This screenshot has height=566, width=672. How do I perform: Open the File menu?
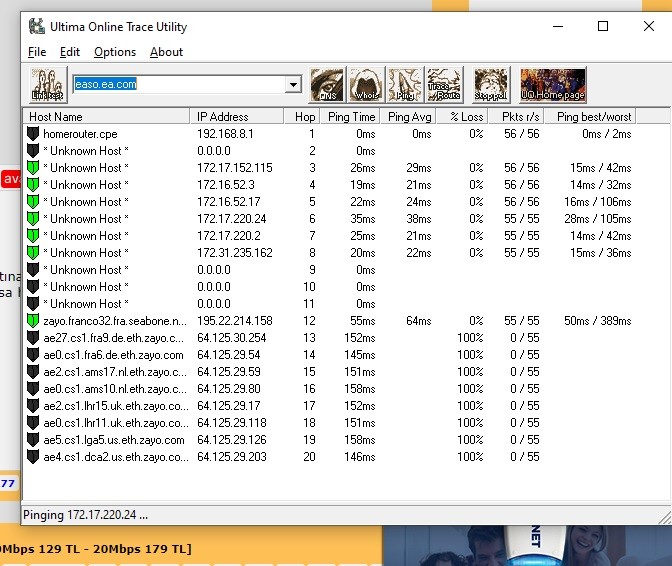tap(37, 52)
